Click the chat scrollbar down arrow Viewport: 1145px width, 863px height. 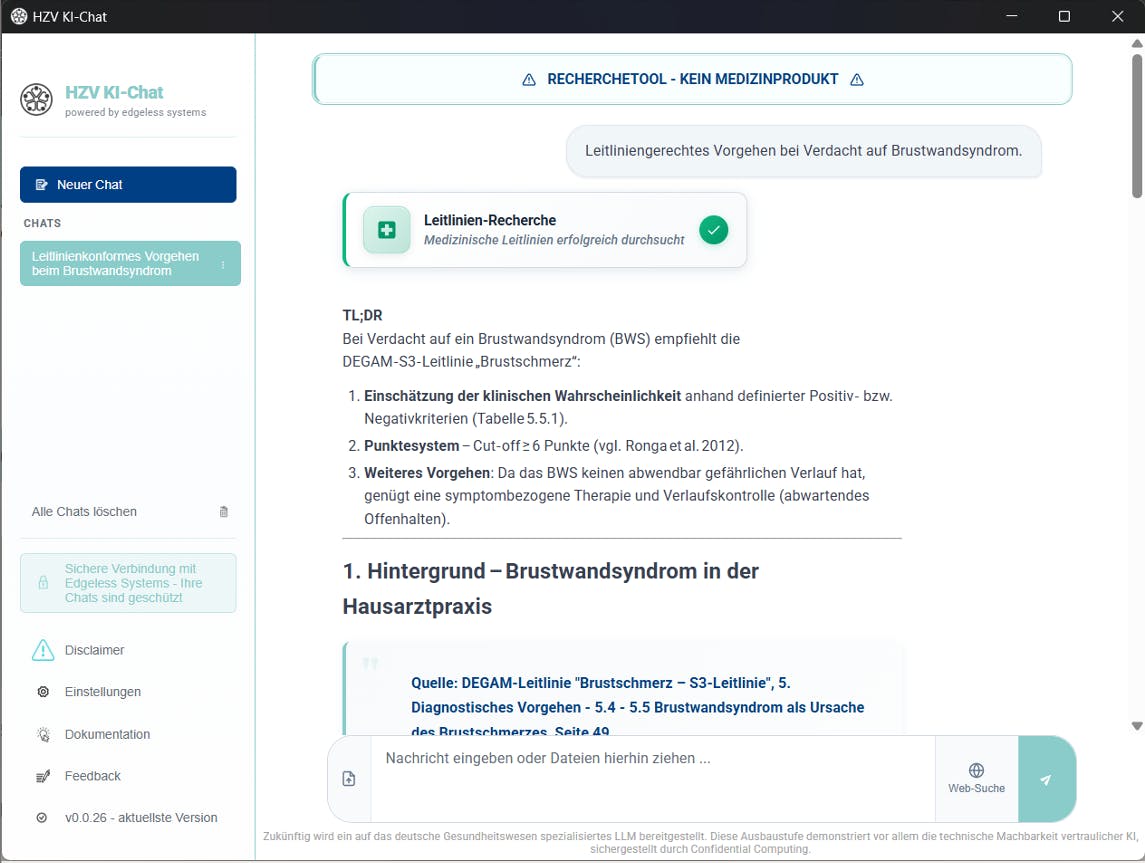(1136, 726)
